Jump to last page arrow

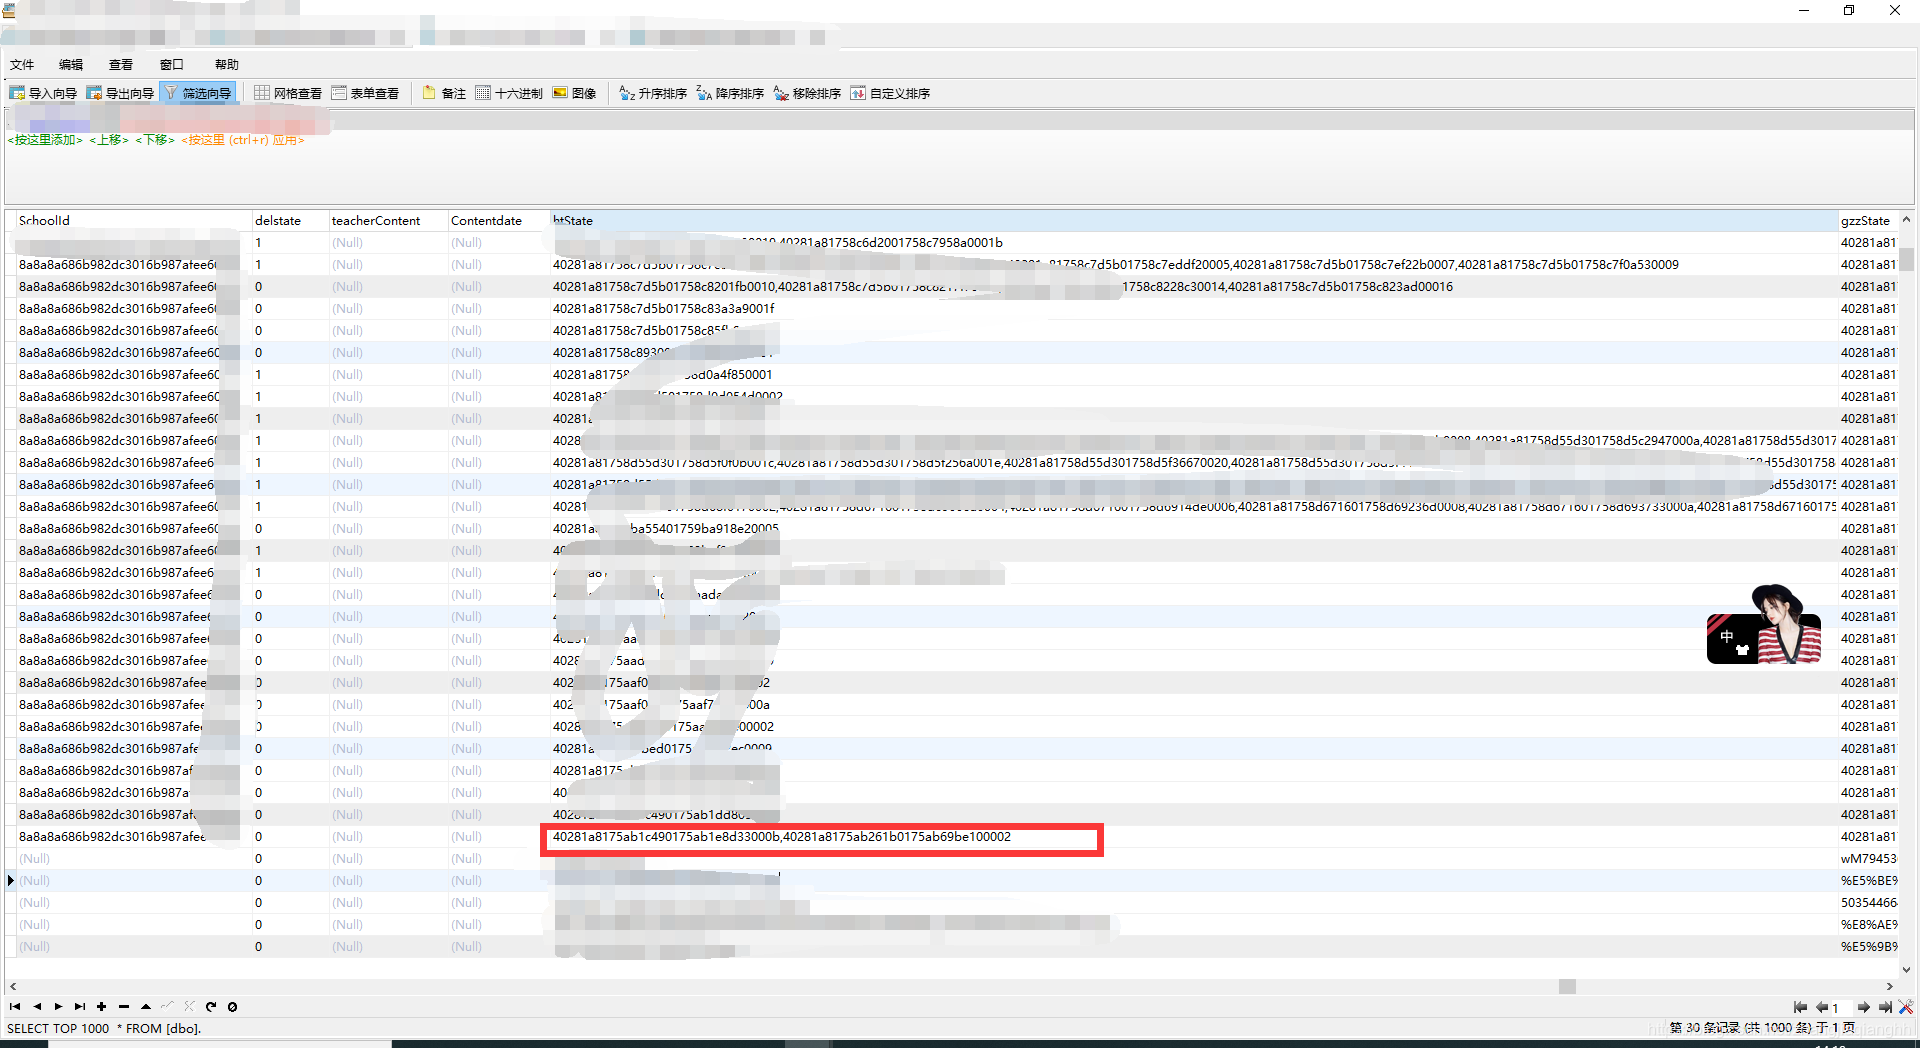(1885, 1008)
